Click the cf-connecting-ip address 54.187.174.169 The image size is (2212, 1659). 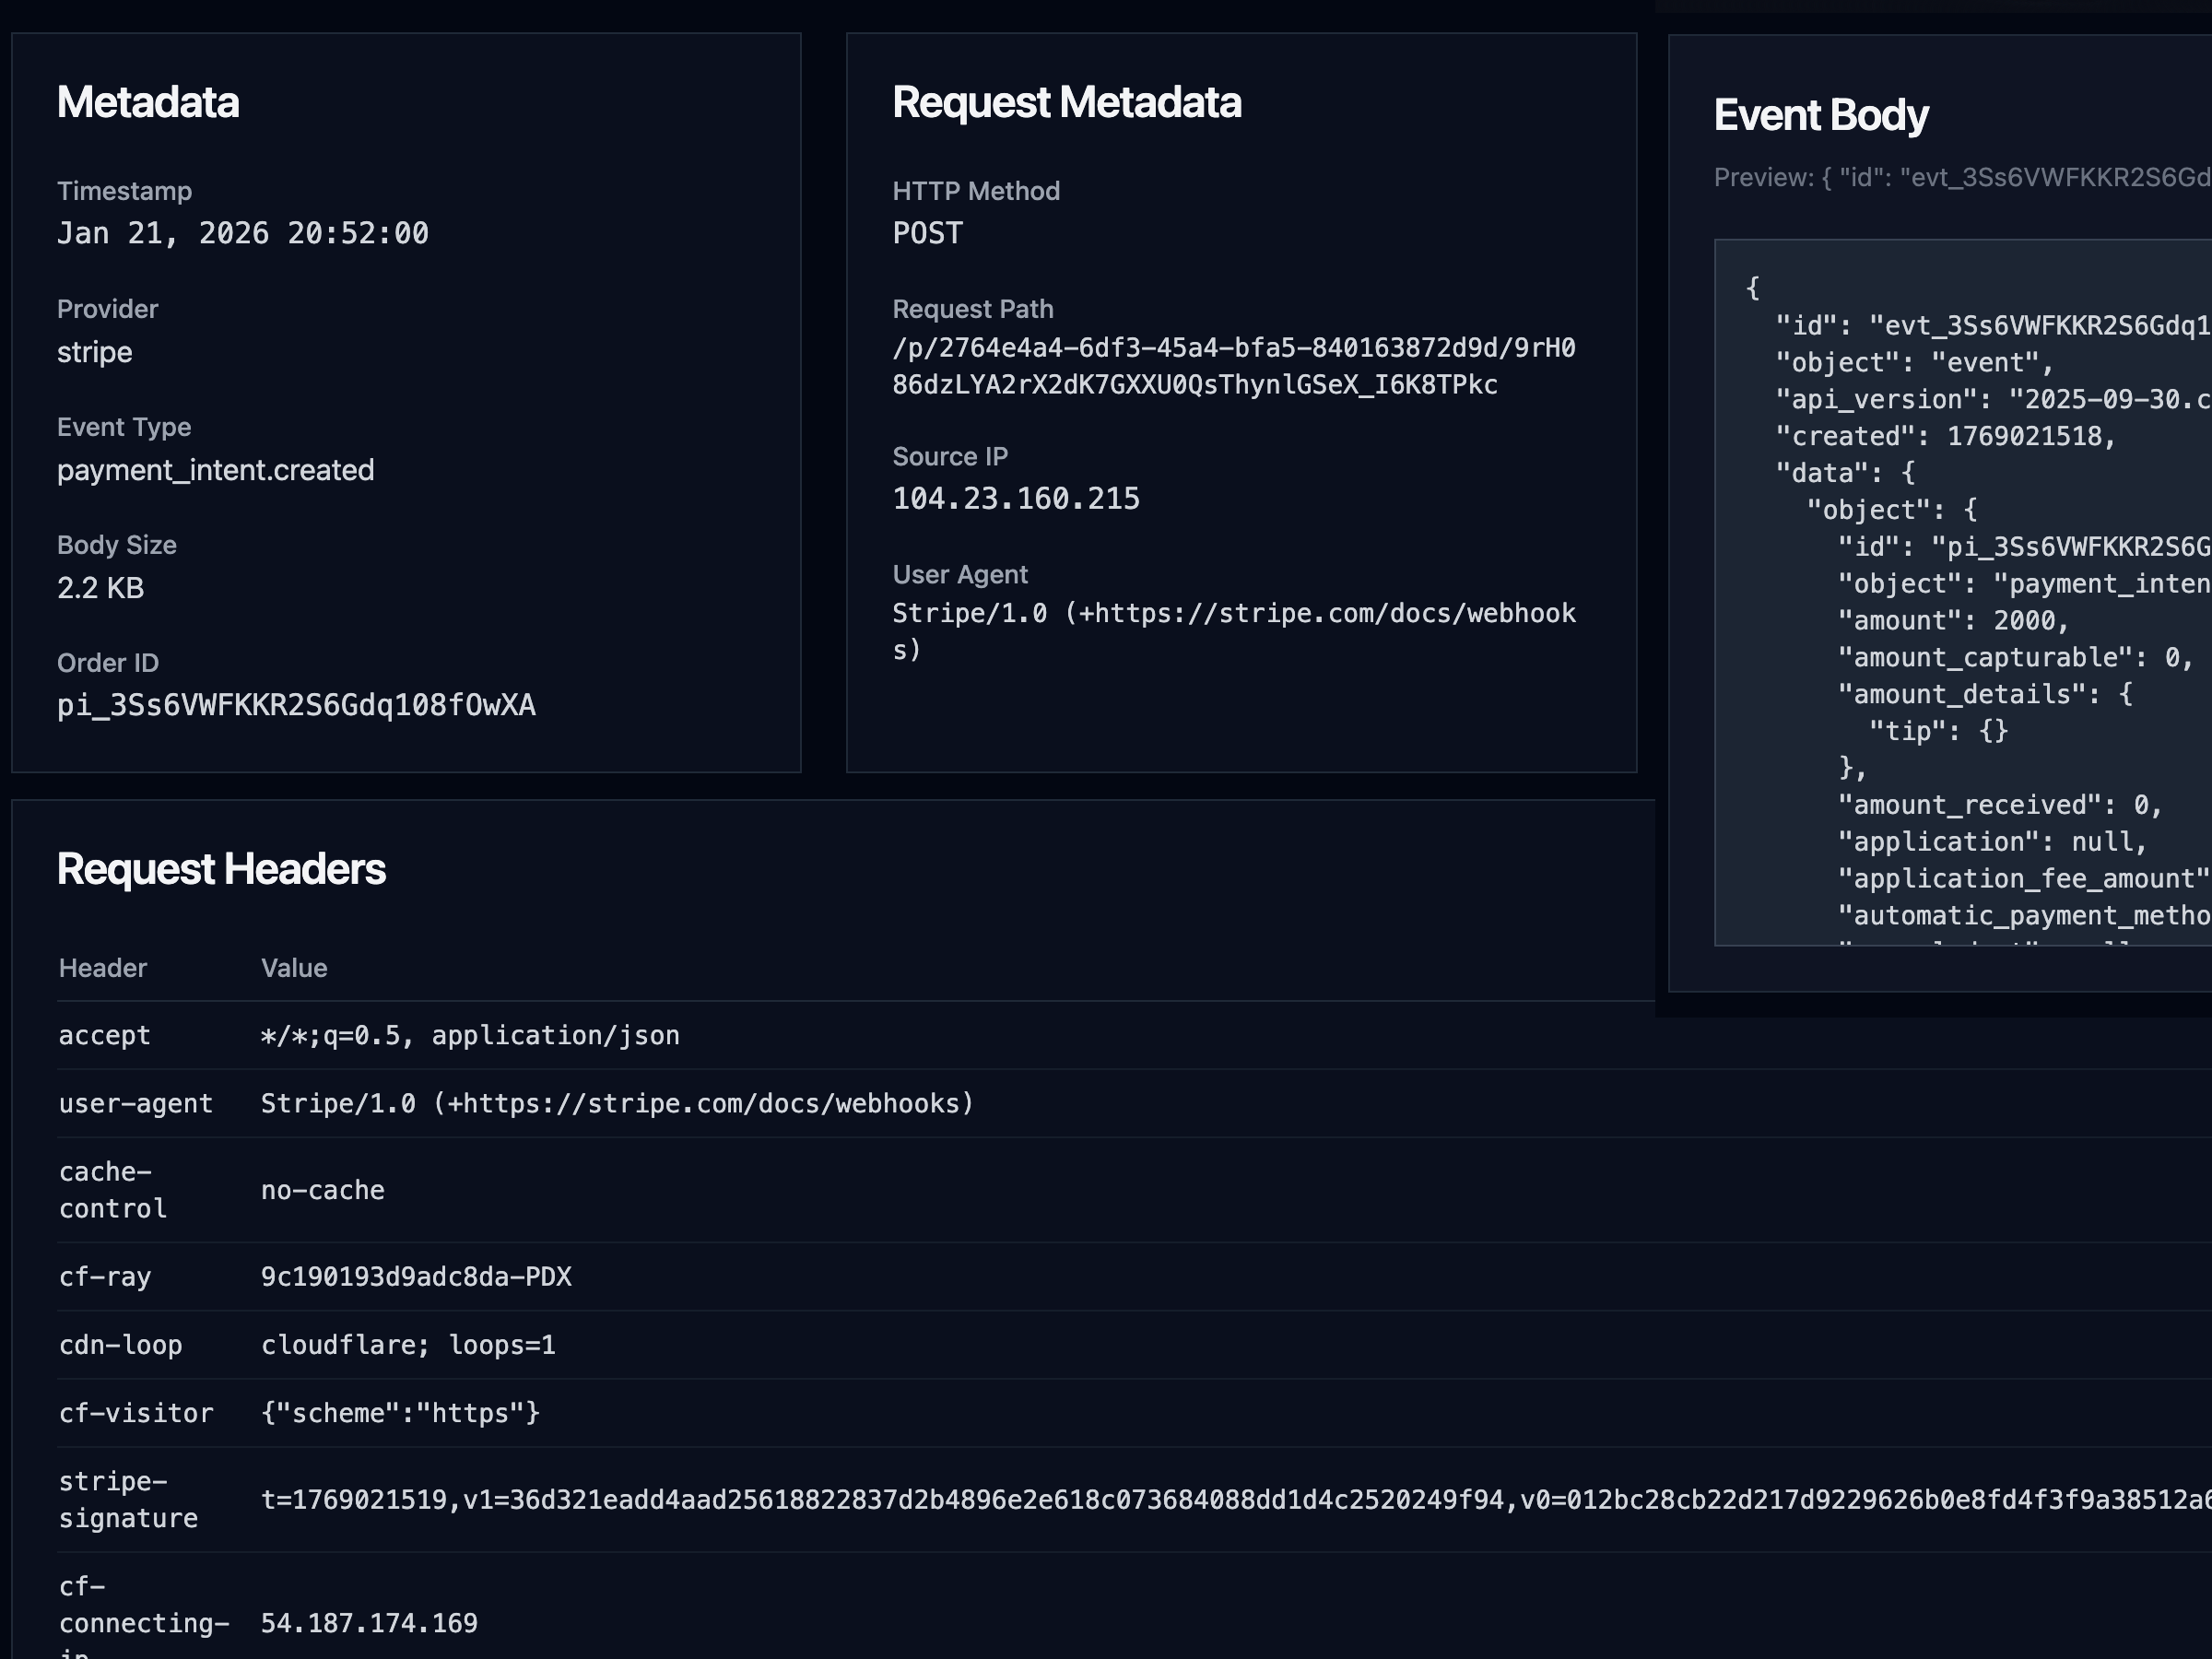pyautogui.click(x=369, y=1623)
